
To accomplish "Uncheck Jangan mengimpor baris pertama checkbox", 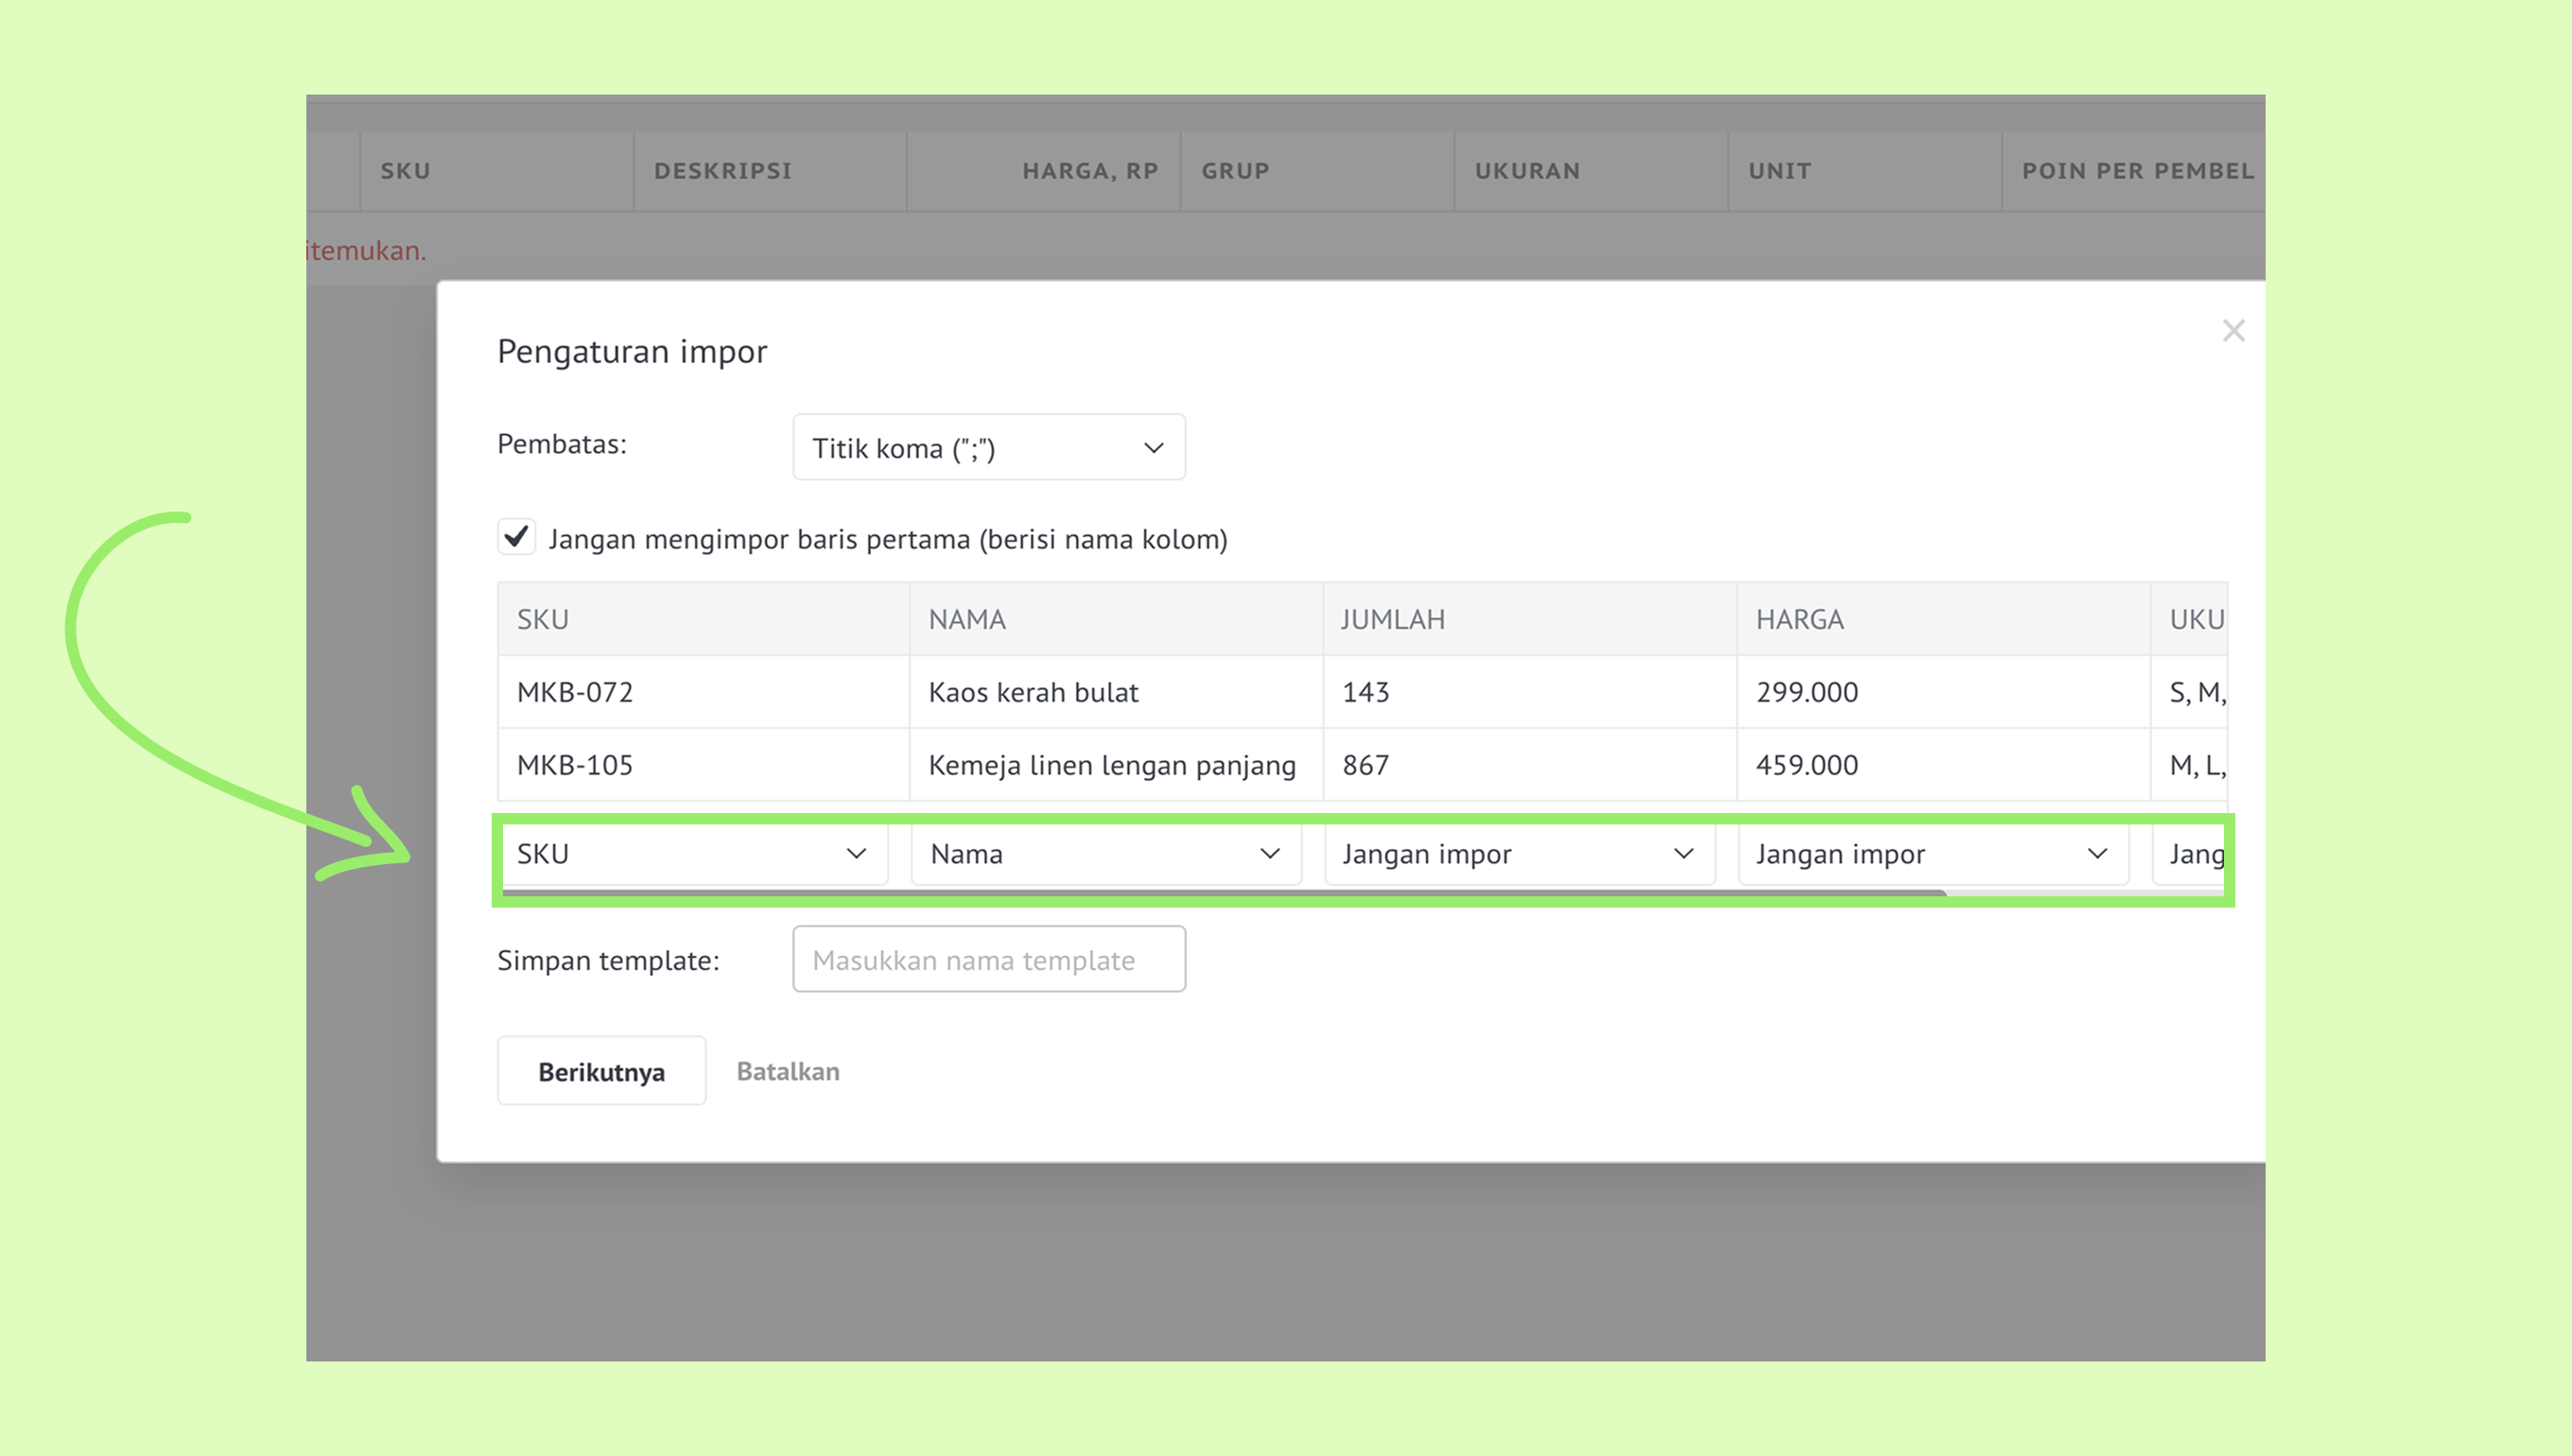I will [516, 537].
